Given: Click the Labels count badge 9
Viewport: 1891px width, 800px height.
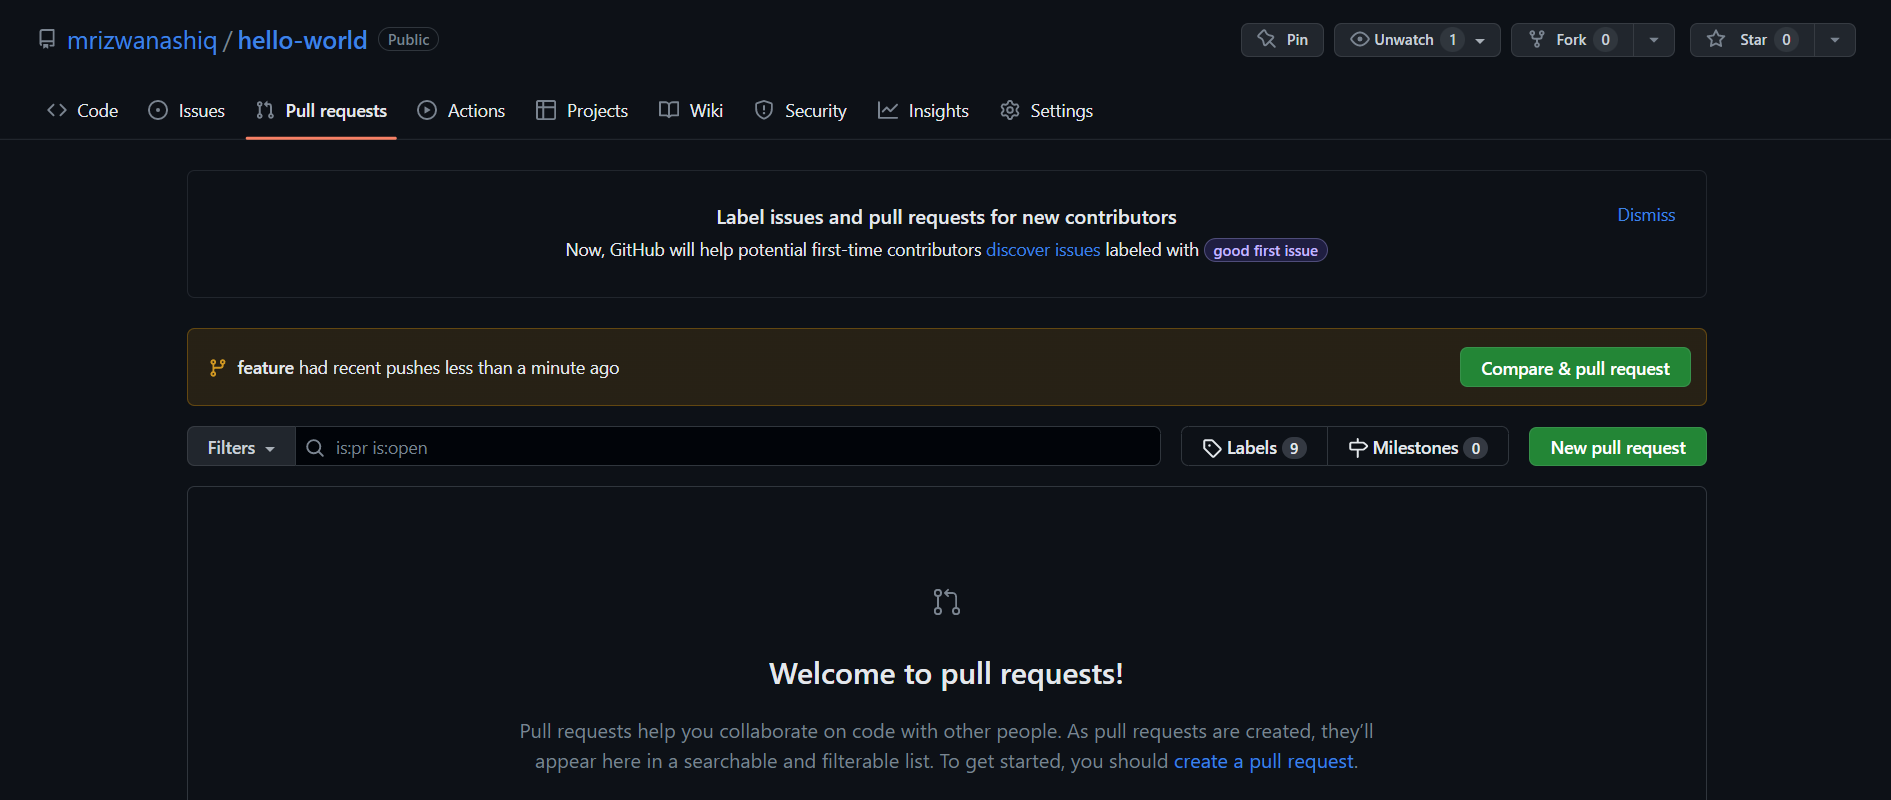Looking at the screenshot, I should (1294, 448).
